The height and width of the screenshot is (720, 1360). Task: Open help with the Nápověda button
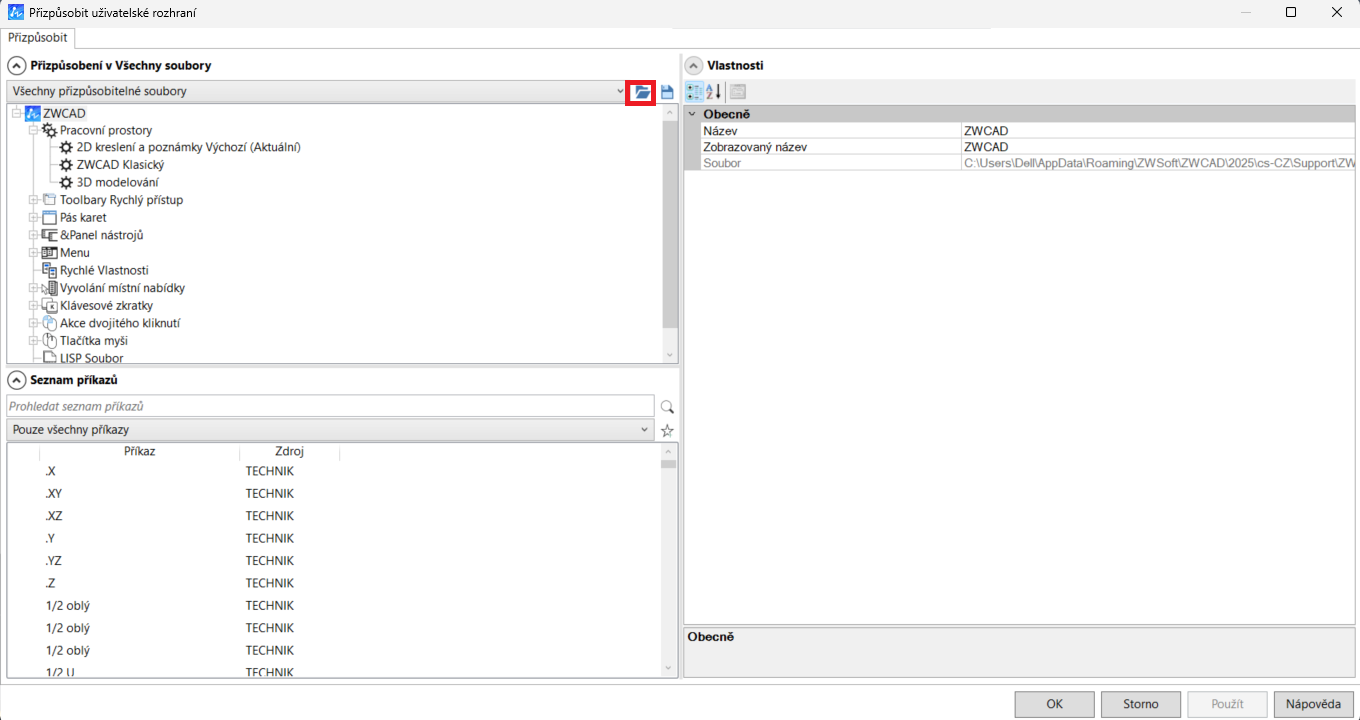(x=1314, y=704)
